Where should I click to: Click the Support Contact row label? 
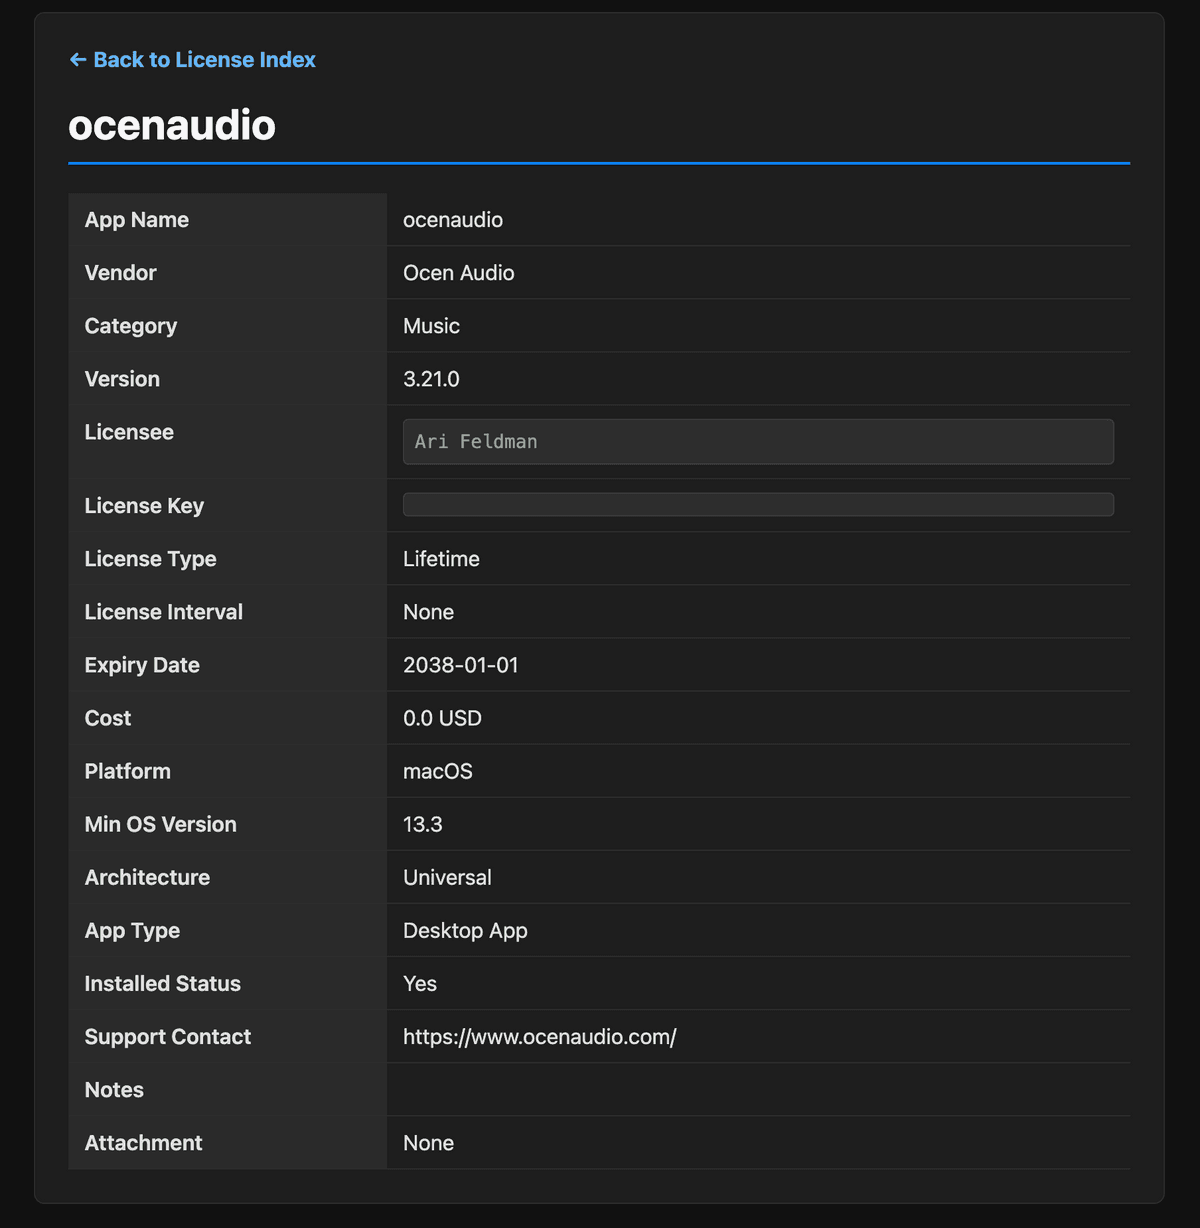pyautogui.click(x=168, y=1036)
